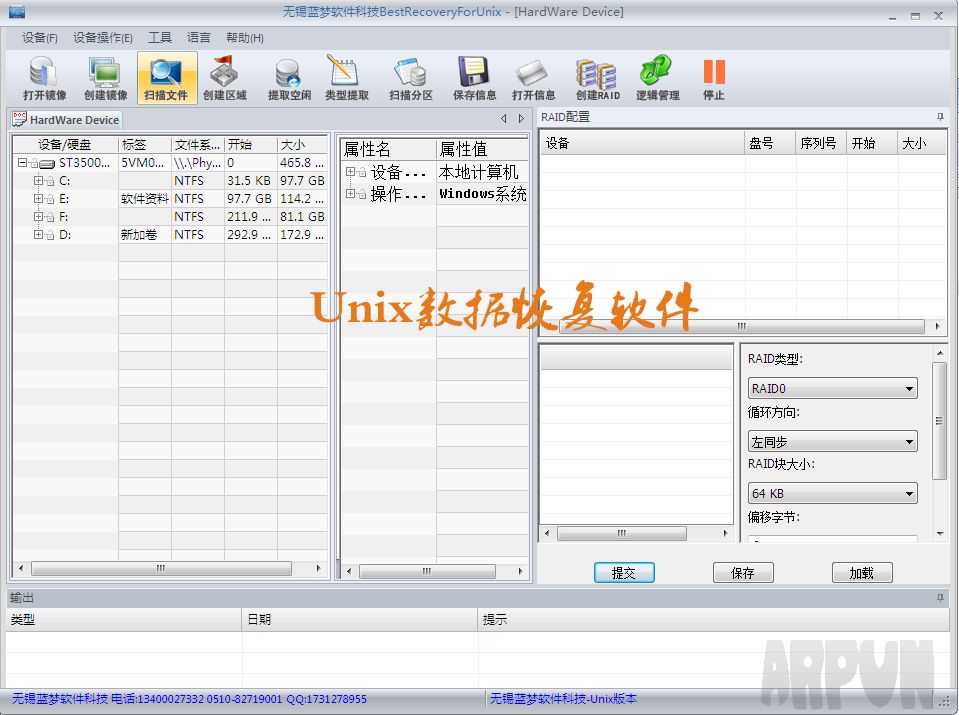
Task: Click the 提交 (Submit) button
Action: [624, 573]
